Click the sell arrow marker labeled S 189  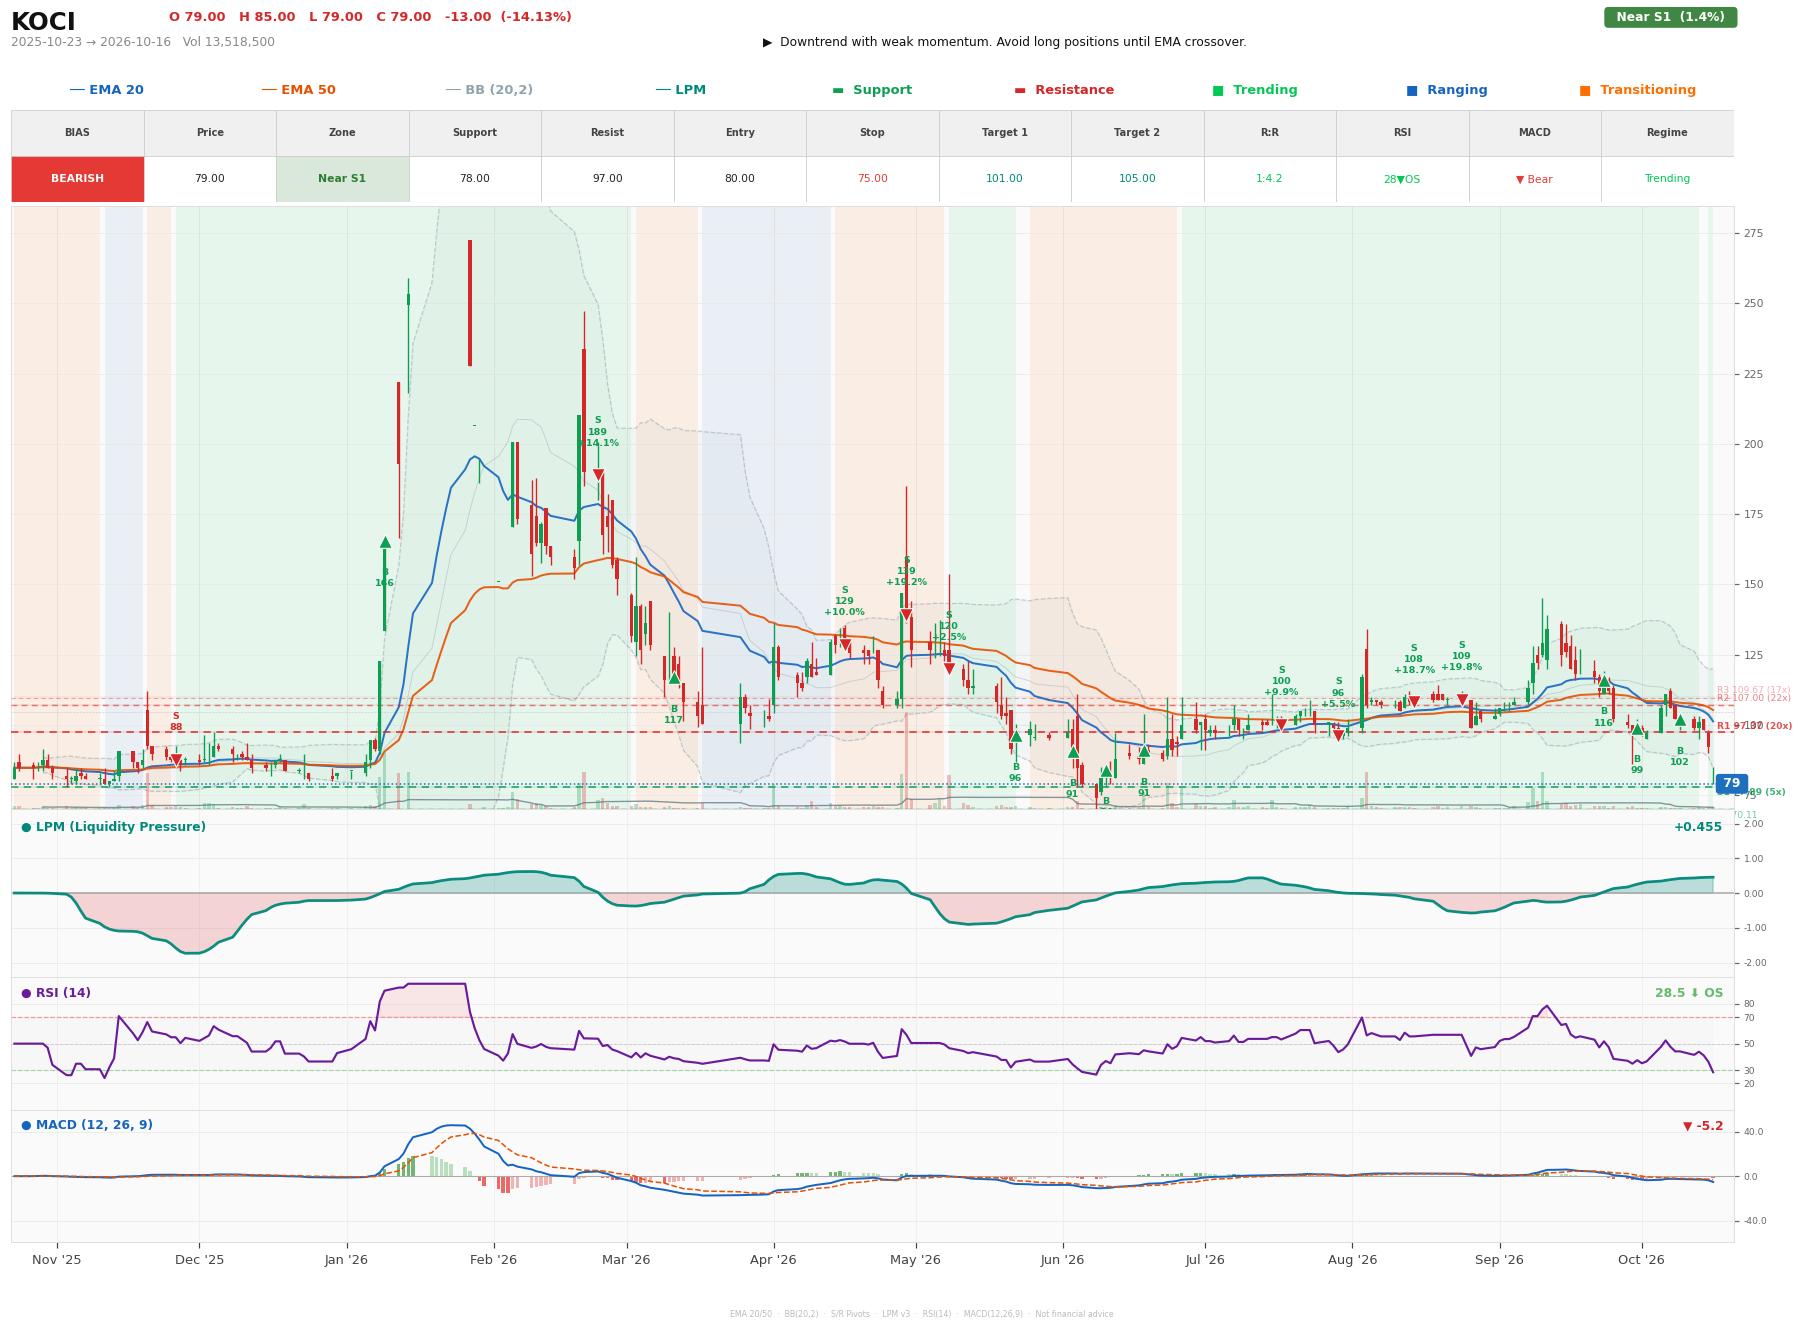pyautogui.click(x=598, y=475)
